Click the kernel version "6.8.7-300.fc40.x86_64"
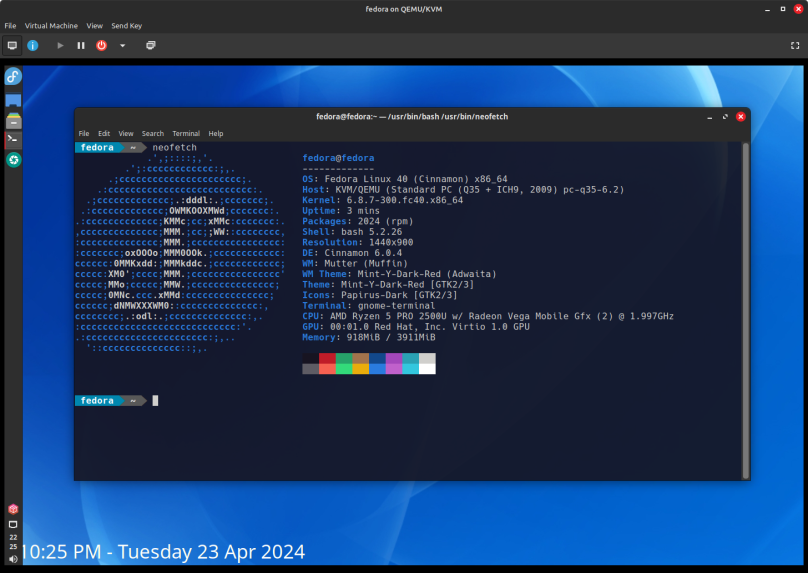Screen dimensions: 808x573 tap(405, 200)
